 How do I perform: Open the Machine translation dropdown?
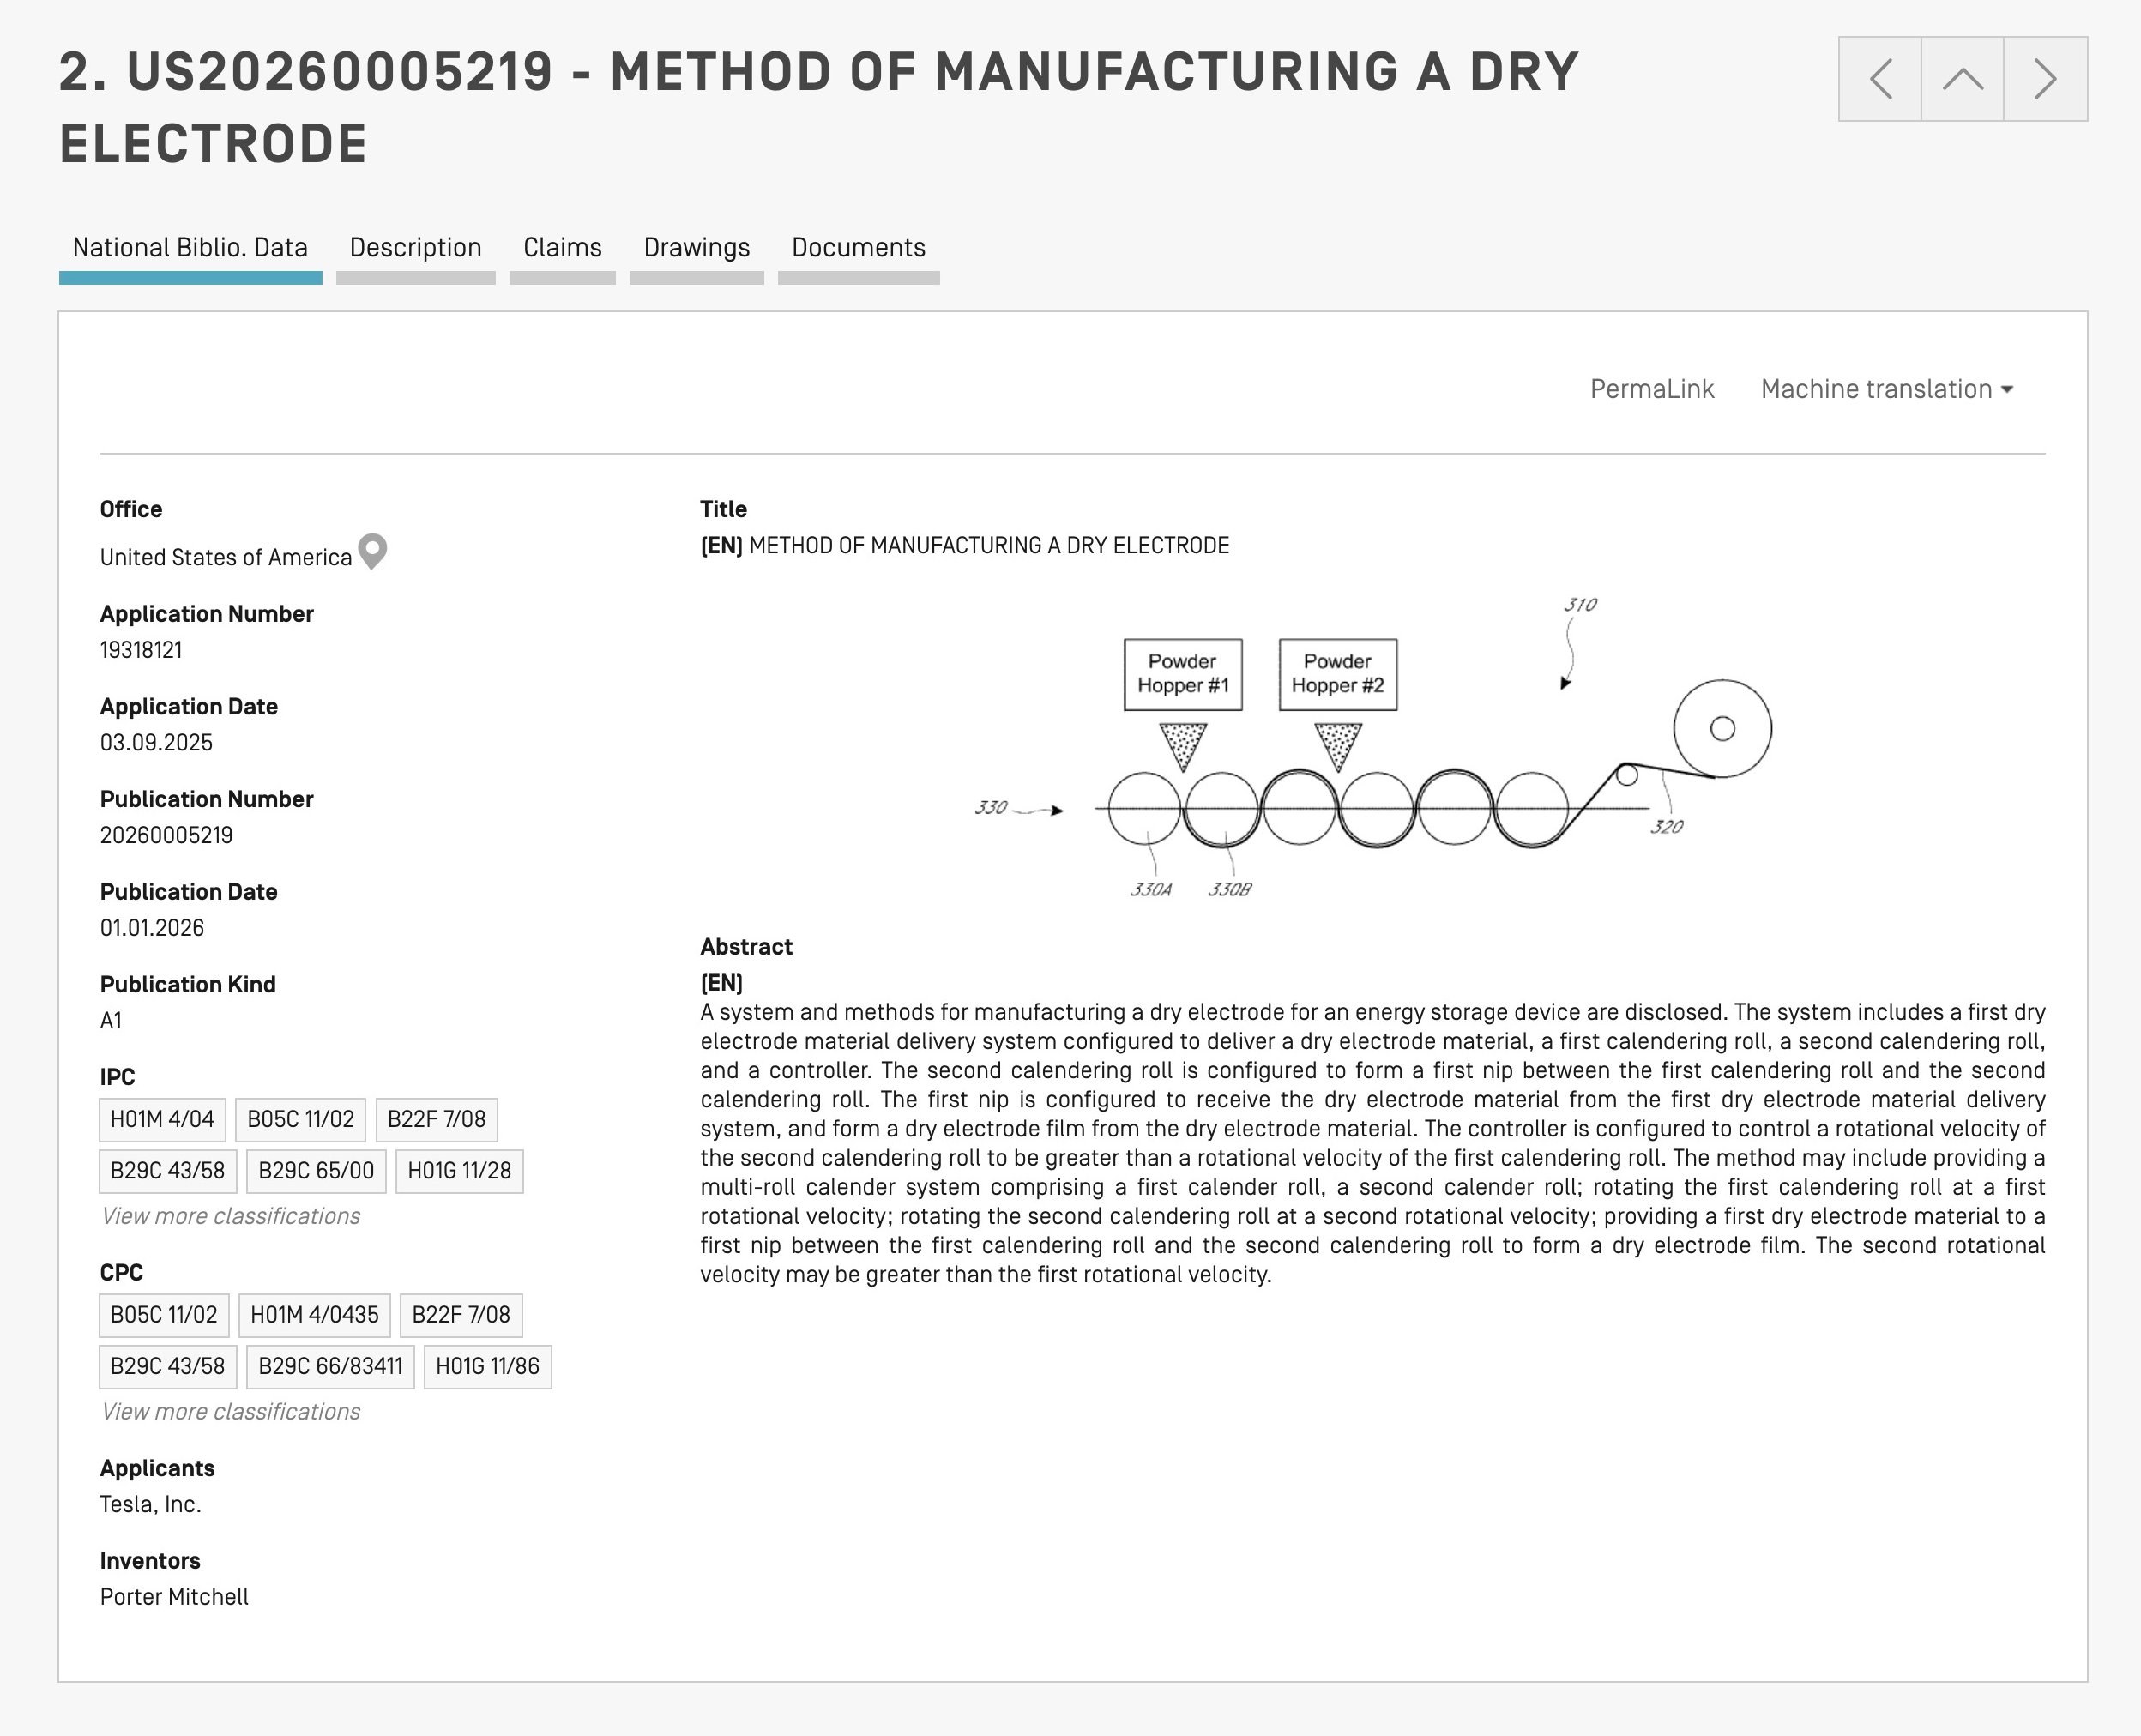pos(1886,389)
